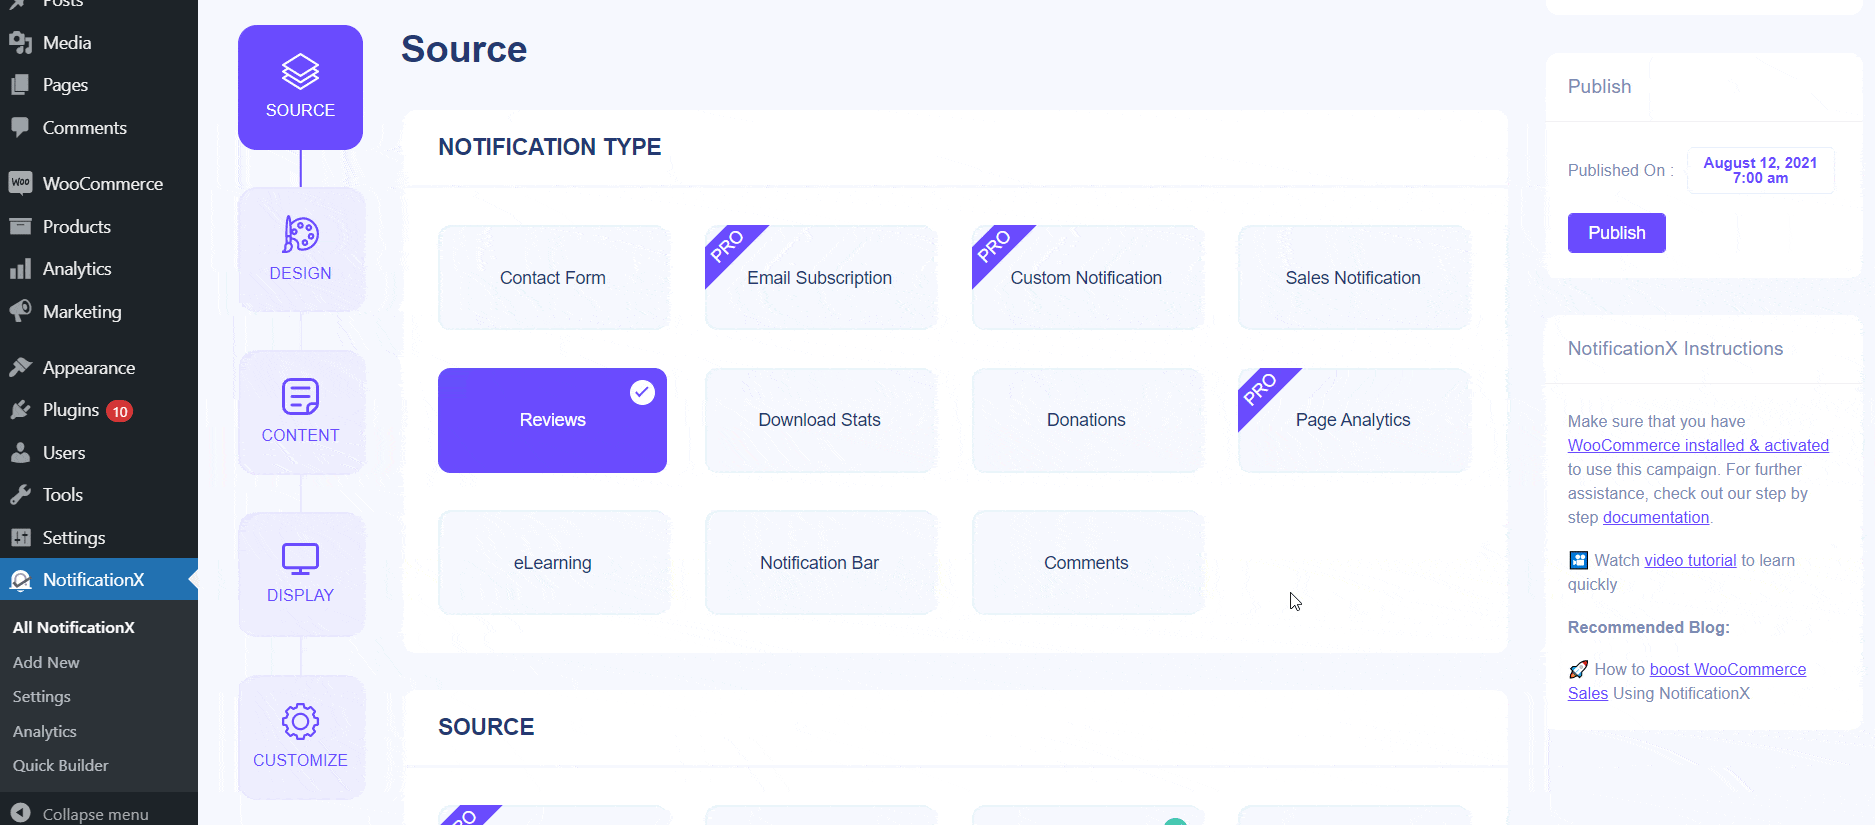
Task: Select the Reviews notification type card
Action: [553, 420]
